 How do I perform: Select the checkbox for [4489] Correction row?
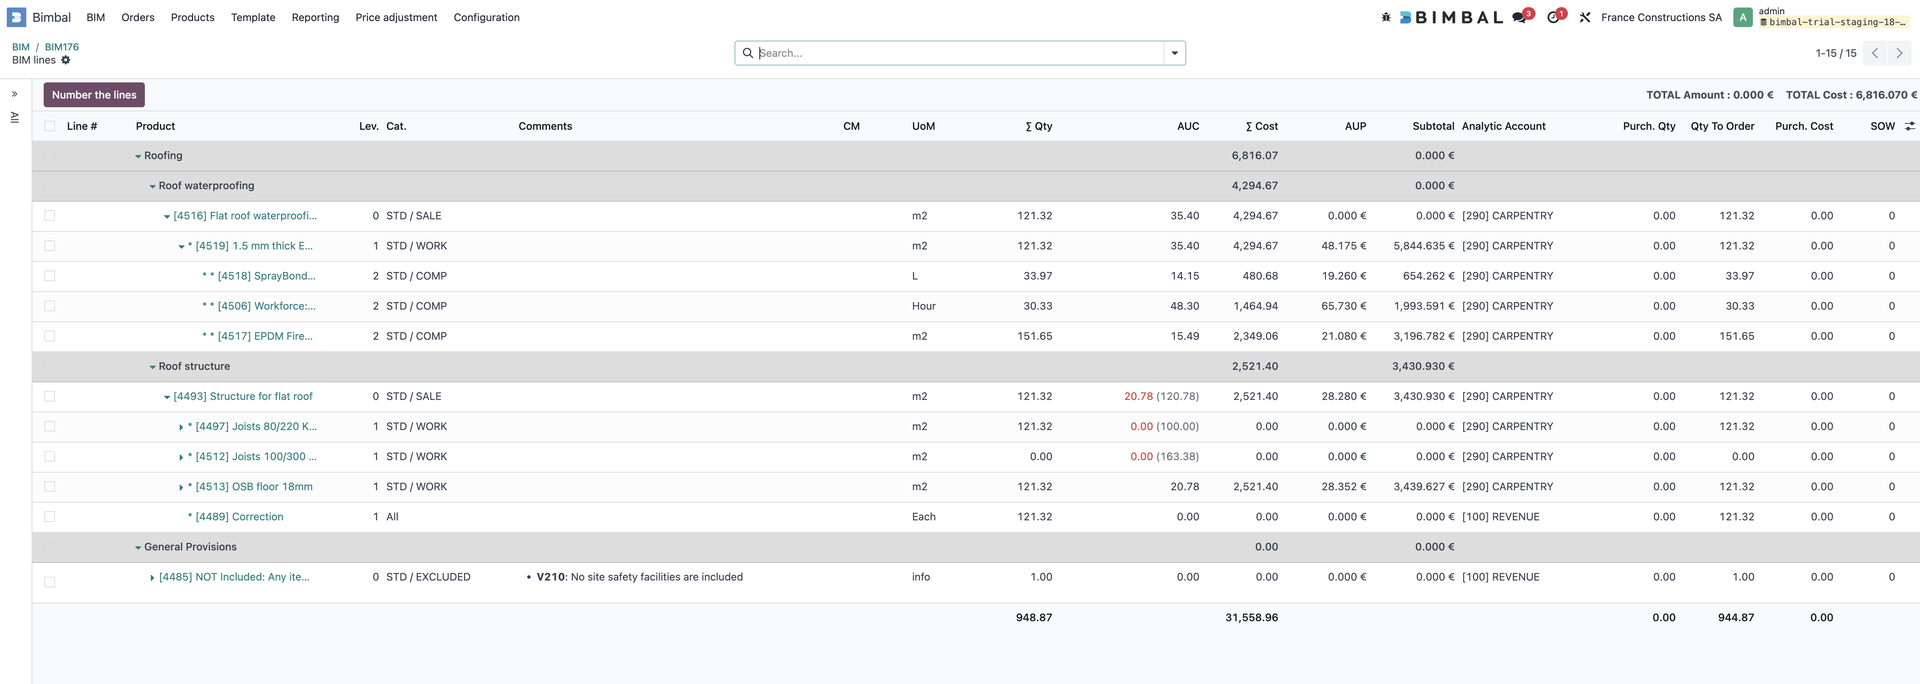[x=50, y=517]
